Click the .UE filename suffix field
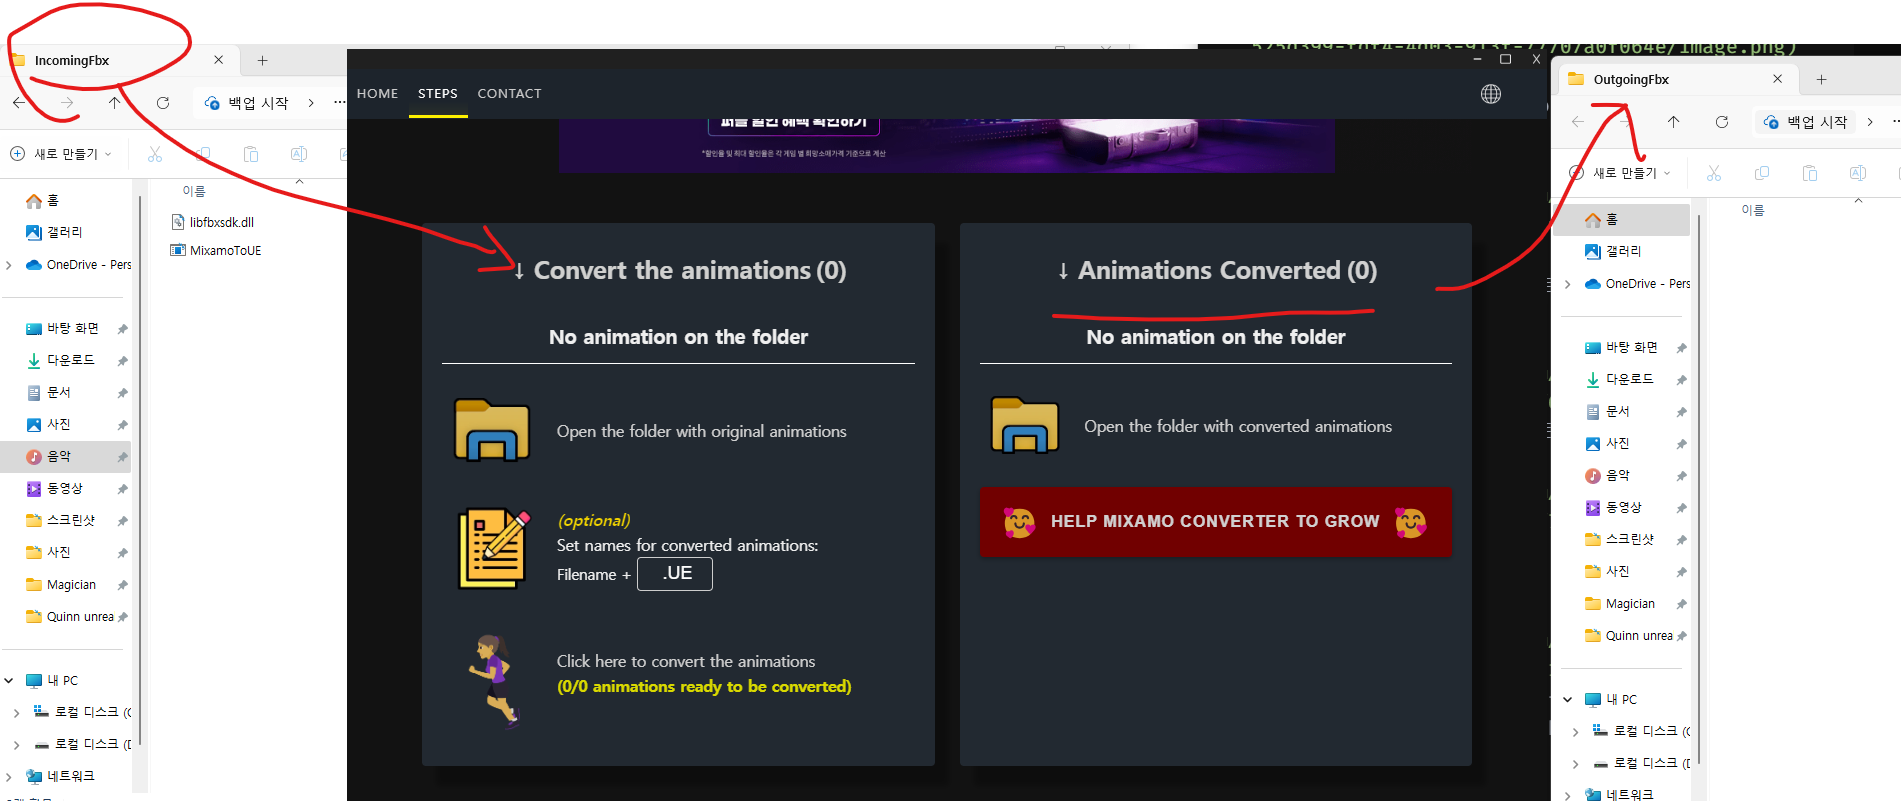This screenshot has width=1901, height=801. tap(675, 573)
